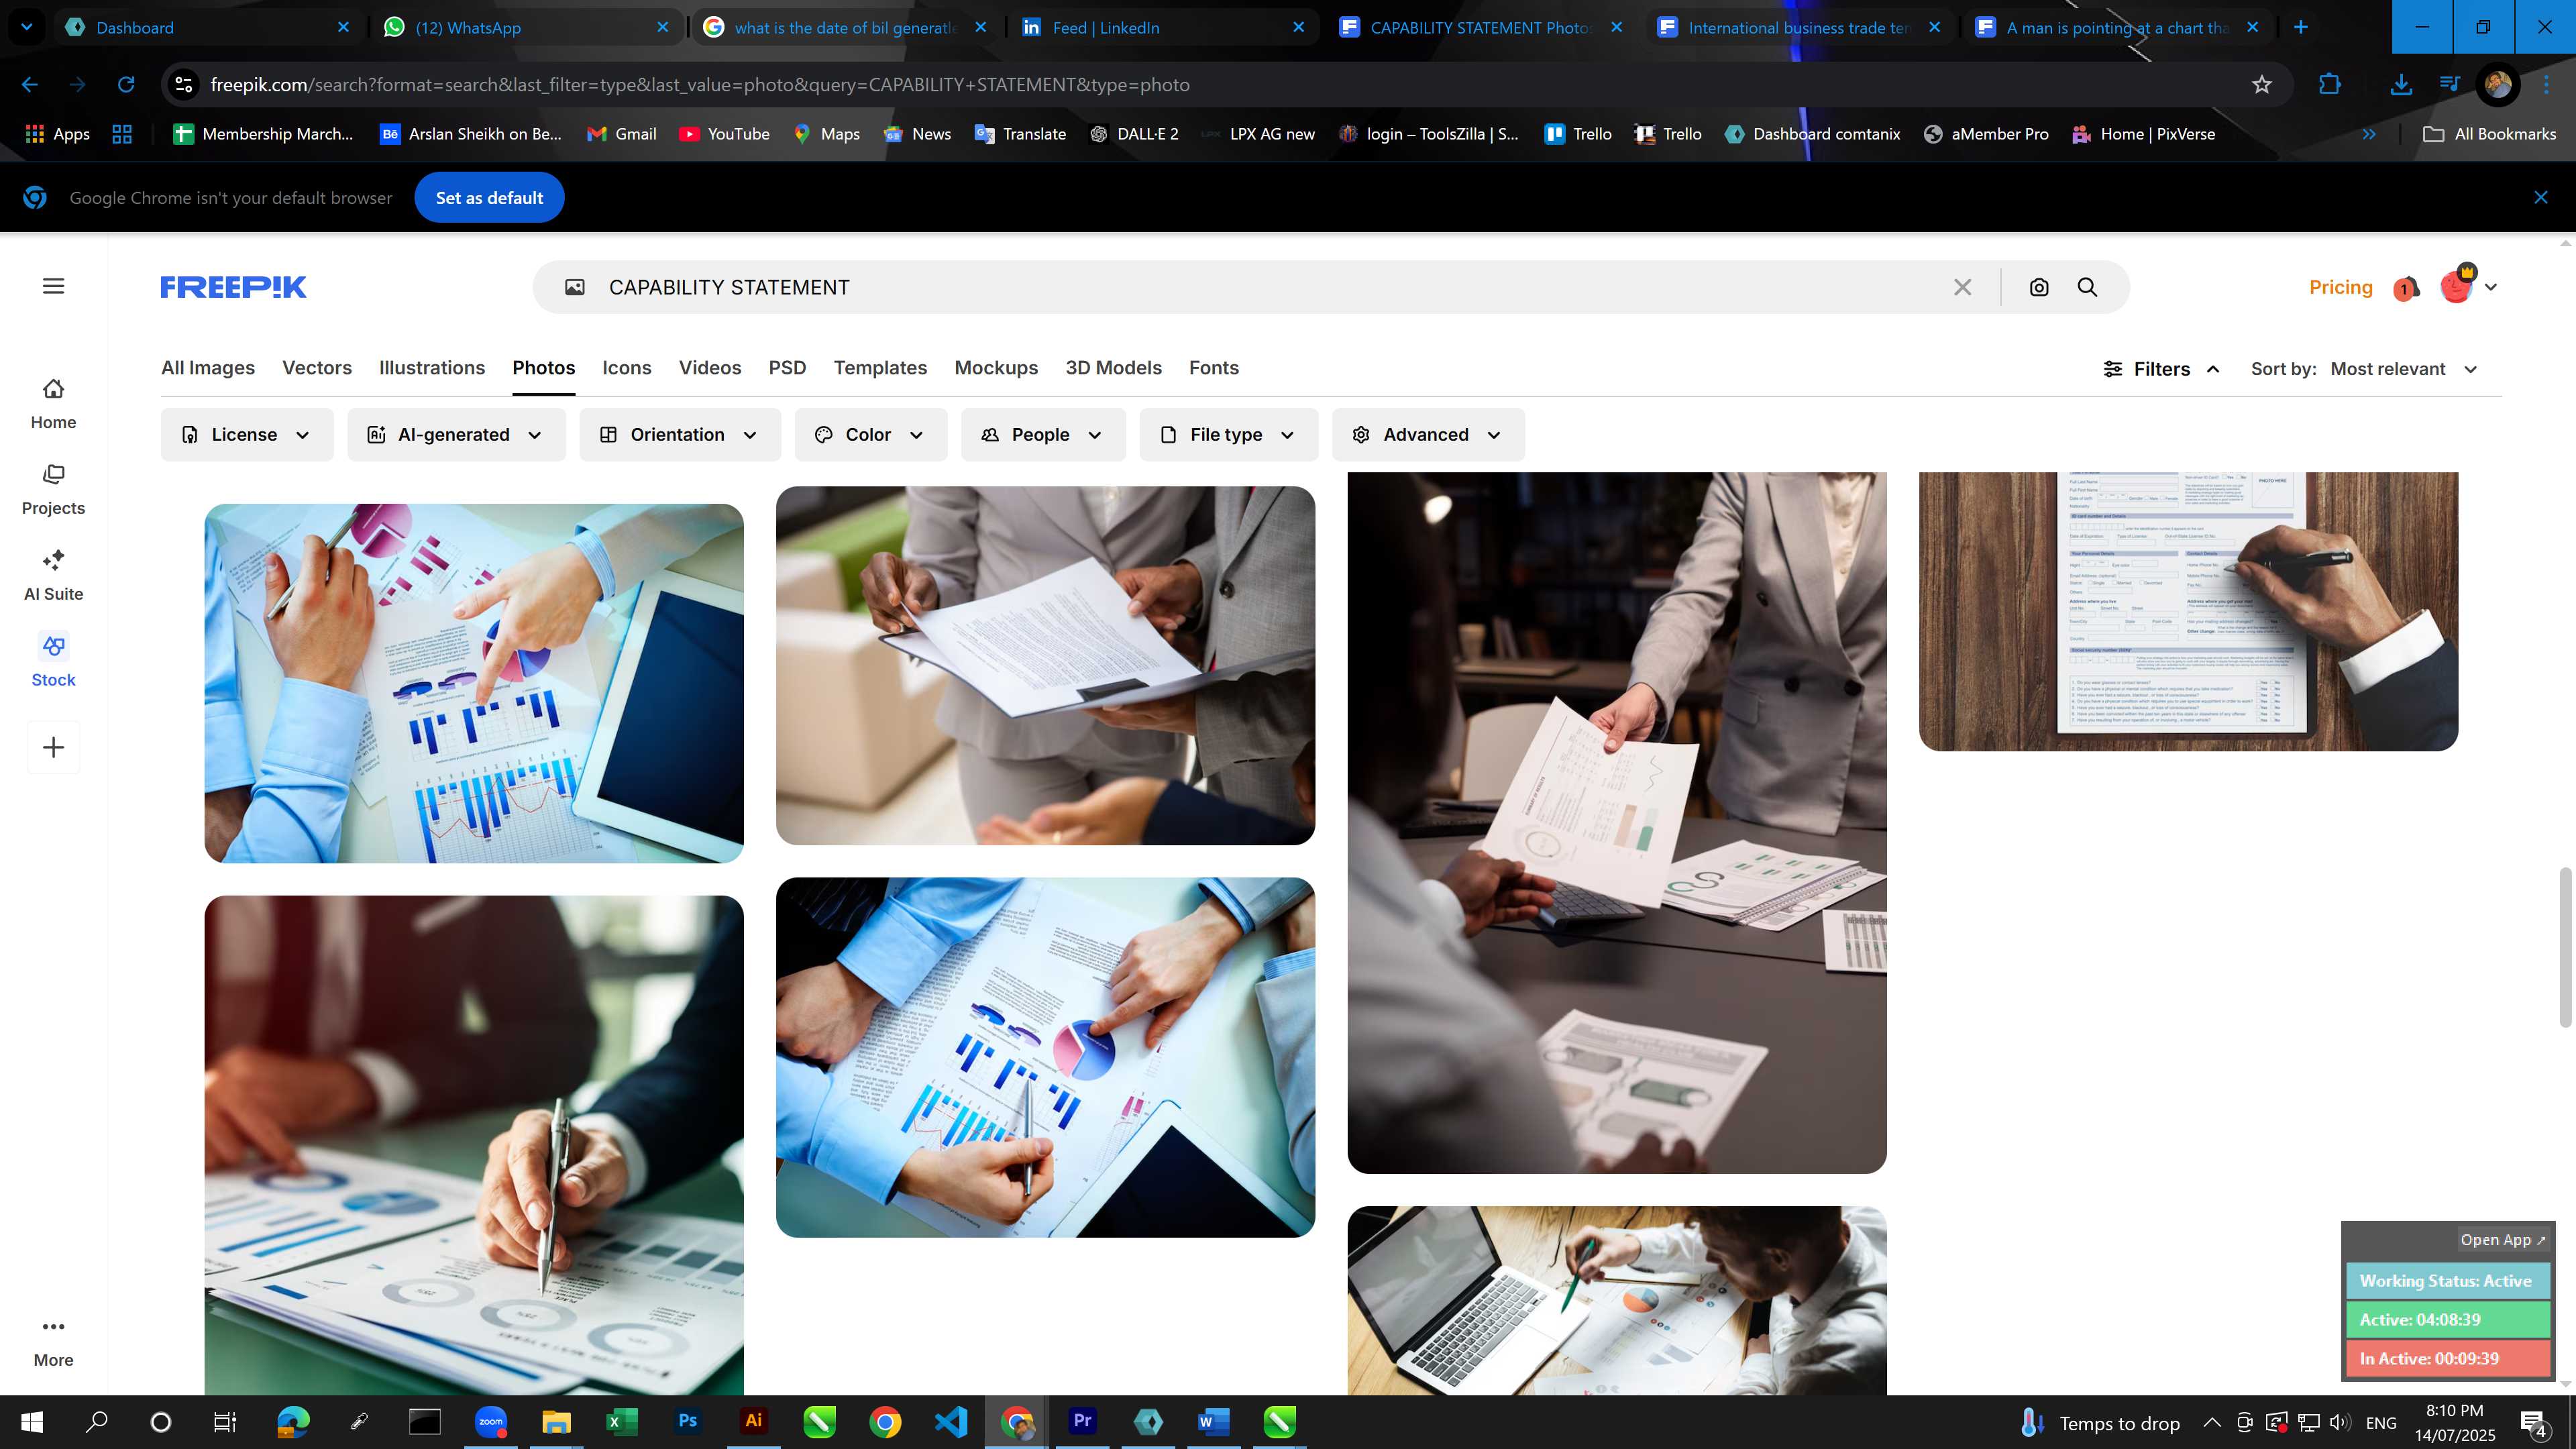The height and width of the screenshot is (1449, 2576).
Task: Open the YouTube bookmark
Action: tap(725, 134)
